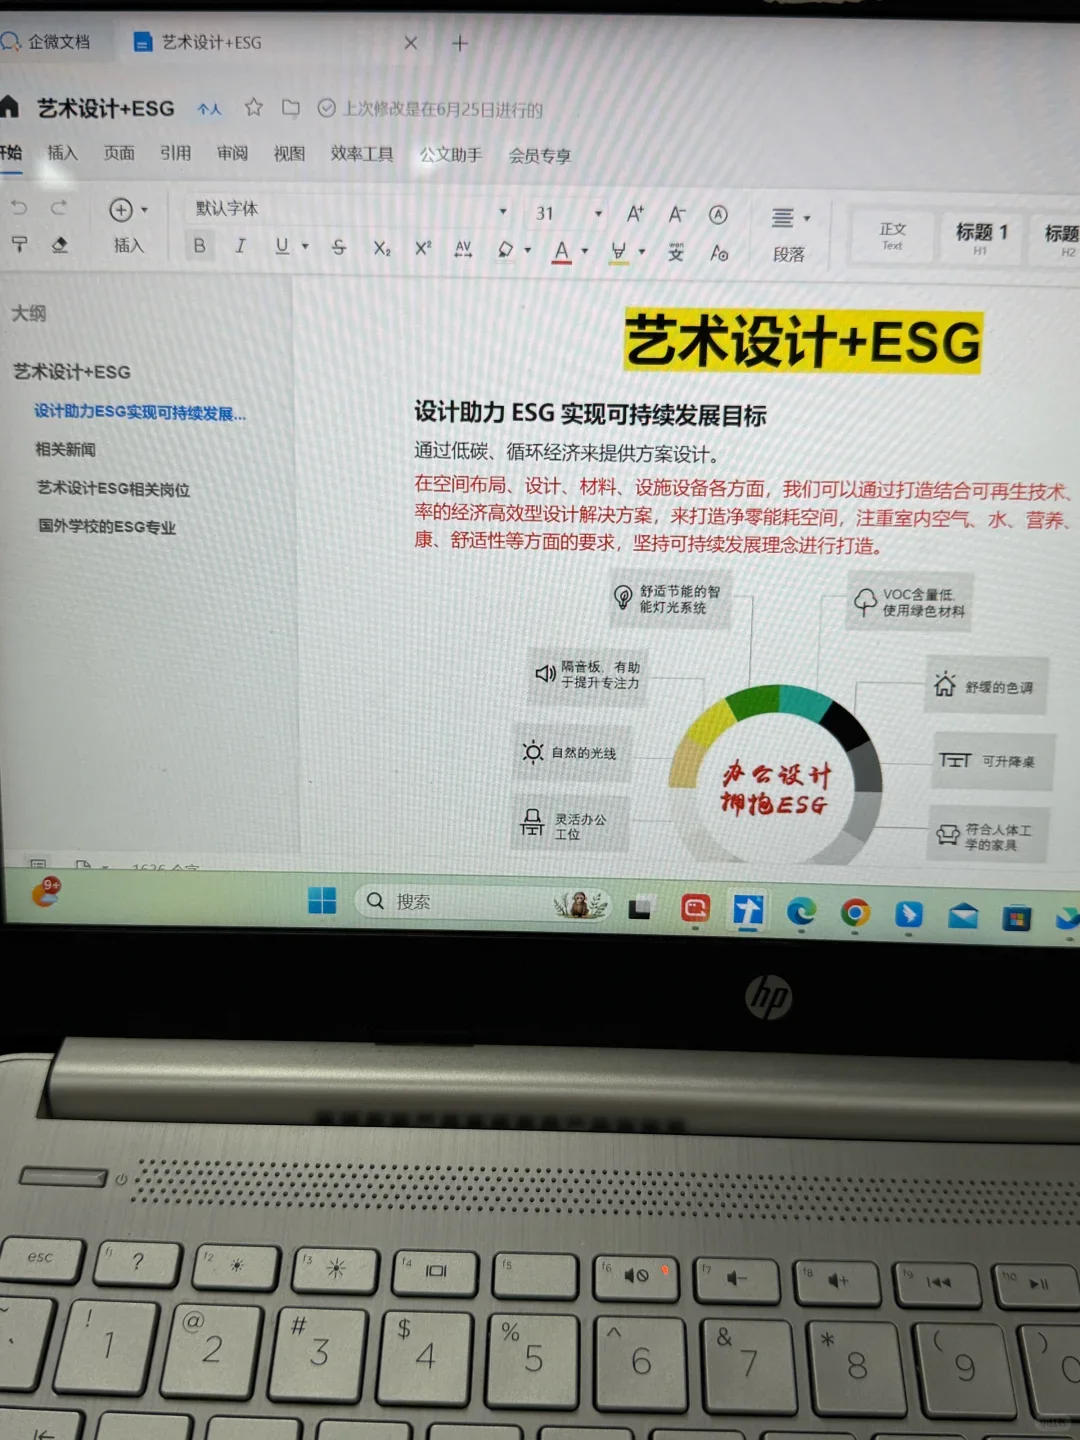Click the taskbar 搜索 search box

483,902
